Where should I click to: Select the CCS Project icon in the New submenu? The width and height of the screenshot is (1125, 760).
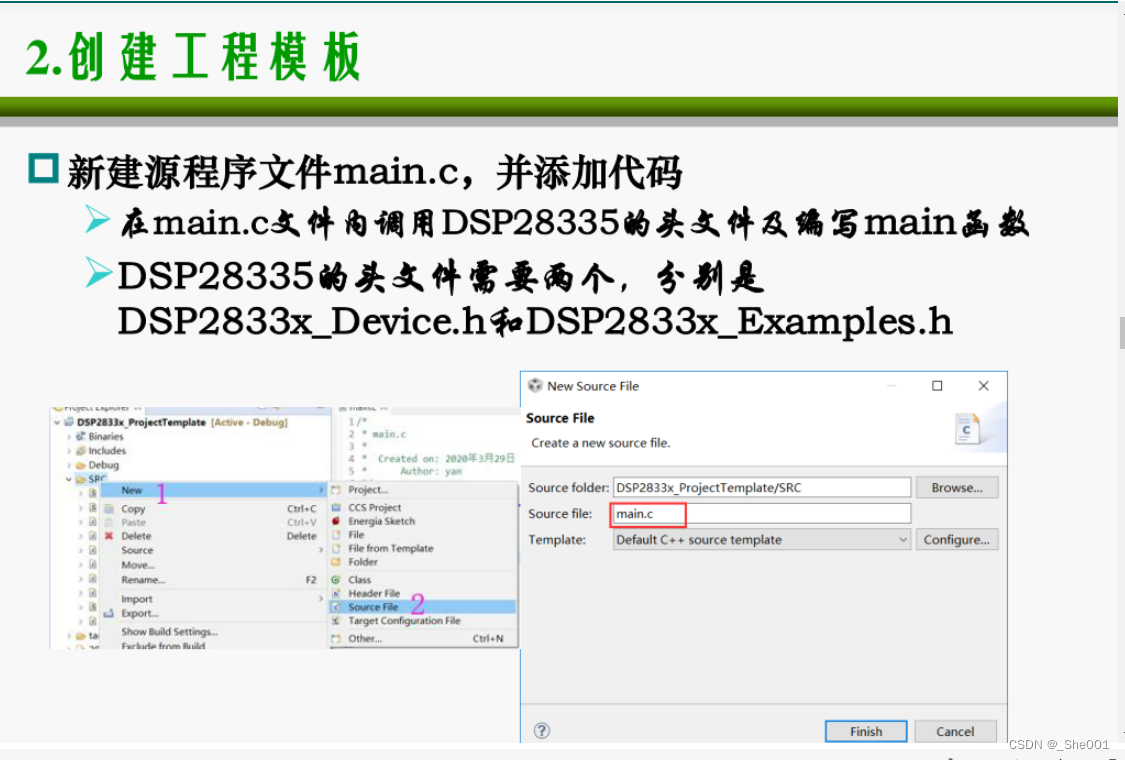coord(335,508)
